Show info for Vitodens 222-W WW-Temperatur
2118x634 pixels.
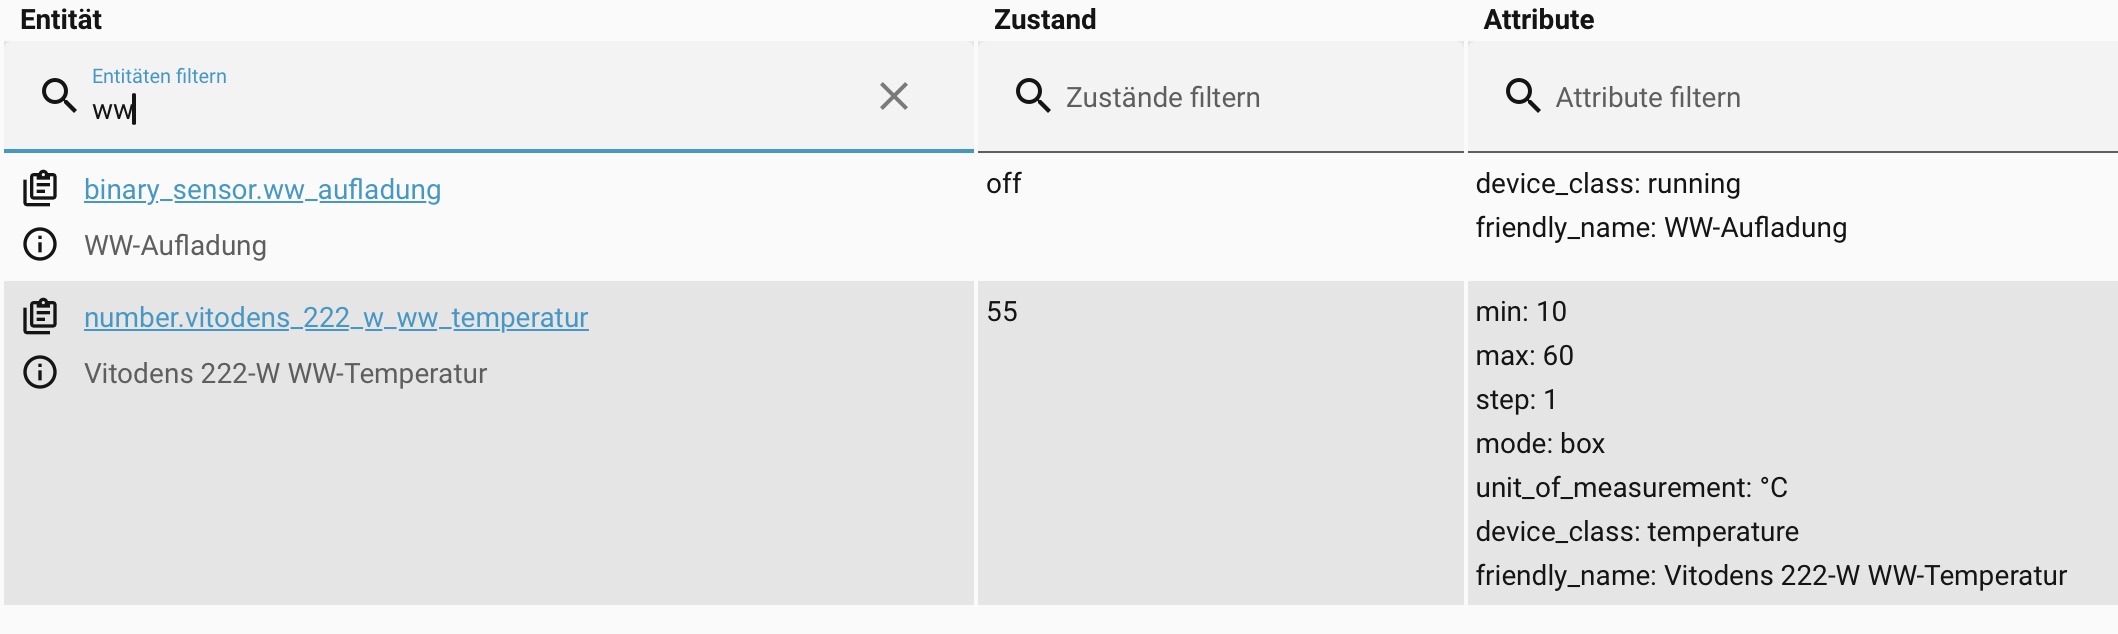point(40,373)
